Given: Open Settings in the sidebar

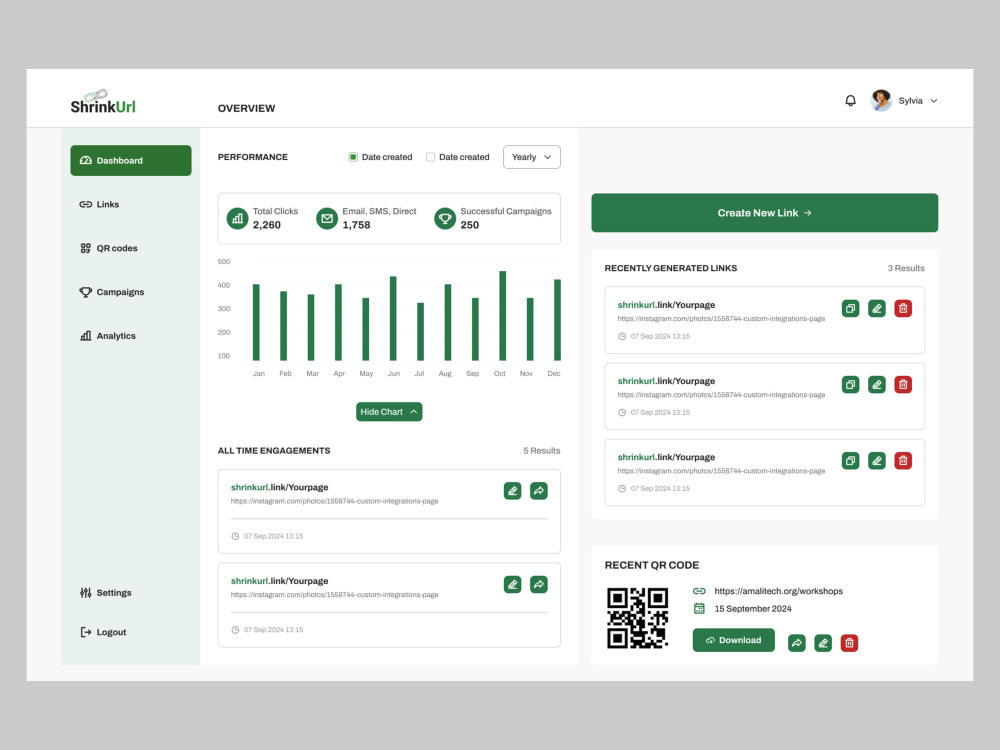Looking at the screenshot, I should point(106,592).
